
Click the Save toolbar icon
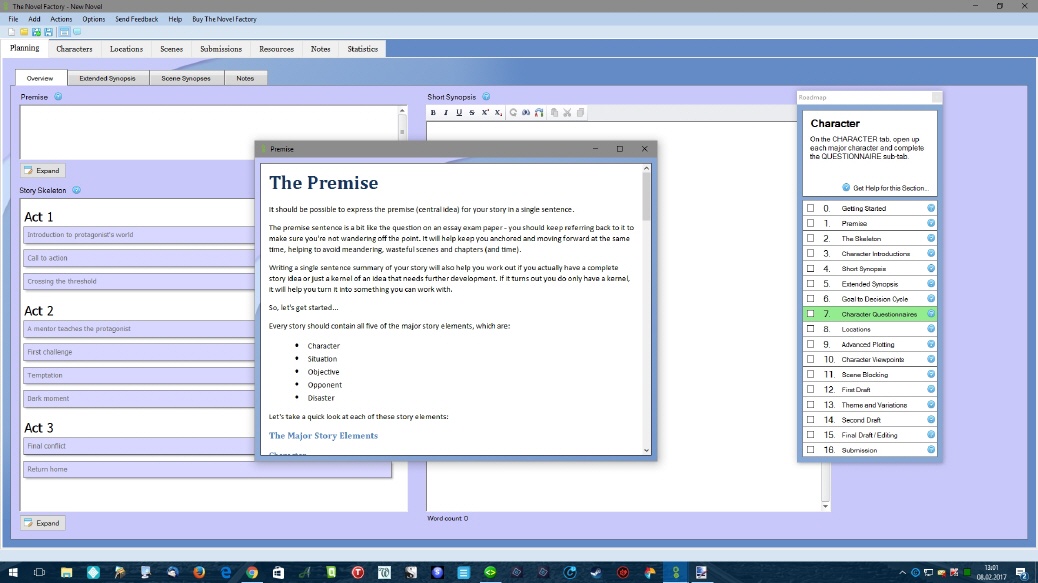48,32
